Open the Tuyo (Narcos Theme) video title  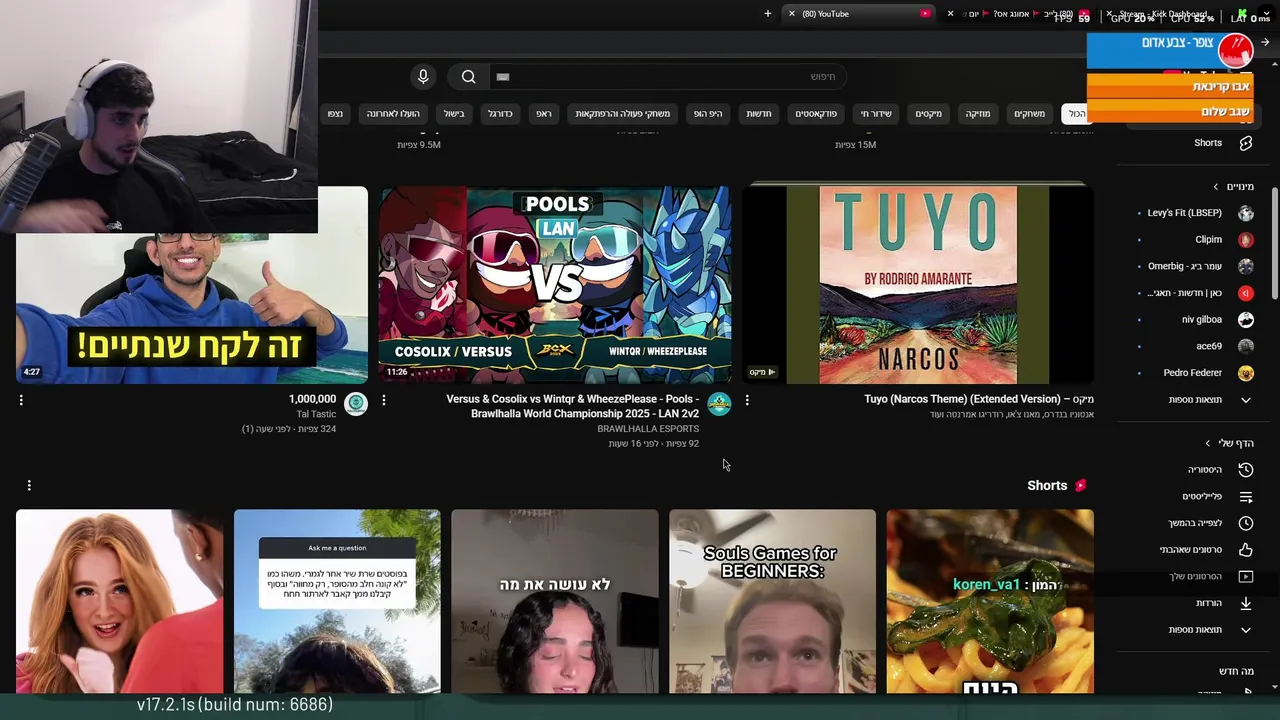tap(979, 399)
